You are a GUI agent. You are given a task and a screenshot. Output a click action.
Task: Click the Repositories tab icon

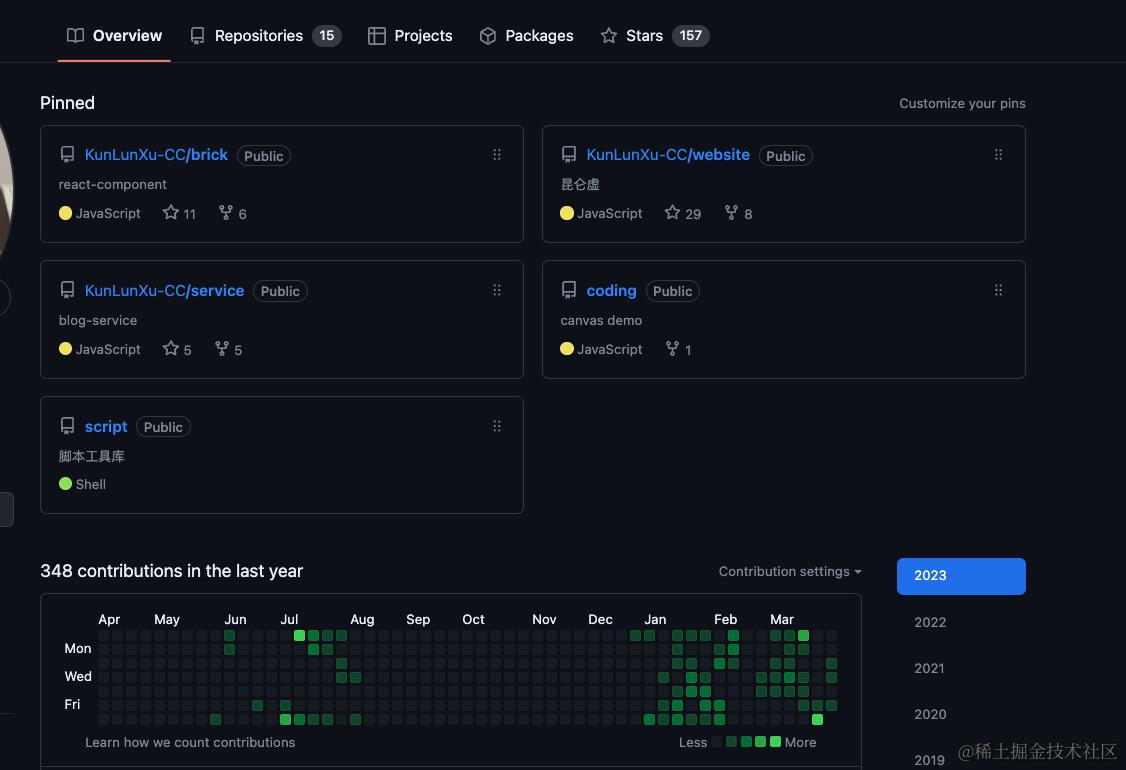coord(197,36)
